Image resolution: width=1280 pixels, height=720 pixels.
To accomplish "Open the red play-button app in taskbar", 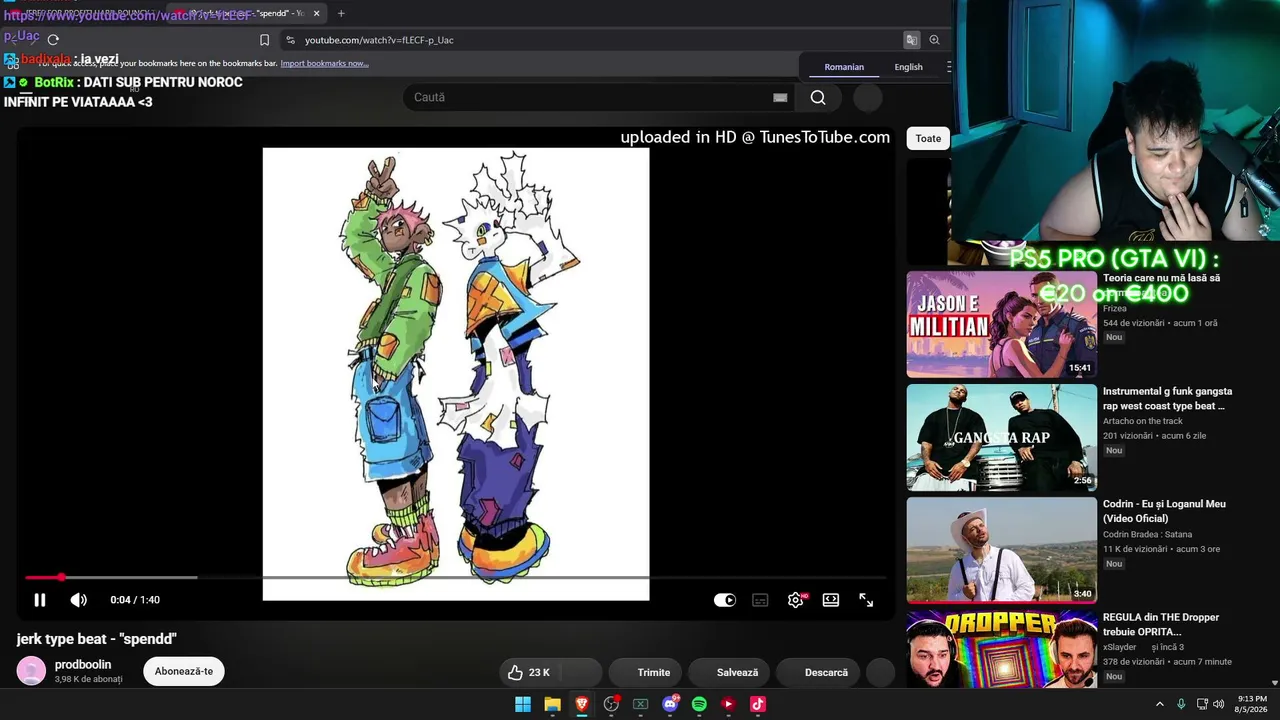I will pos(728,704).
